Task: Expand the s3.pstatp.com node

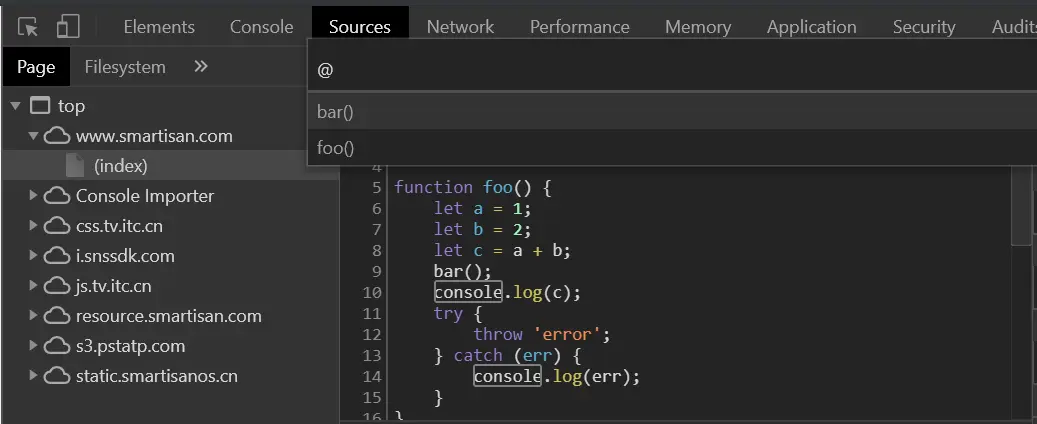Action: point(33,346)
